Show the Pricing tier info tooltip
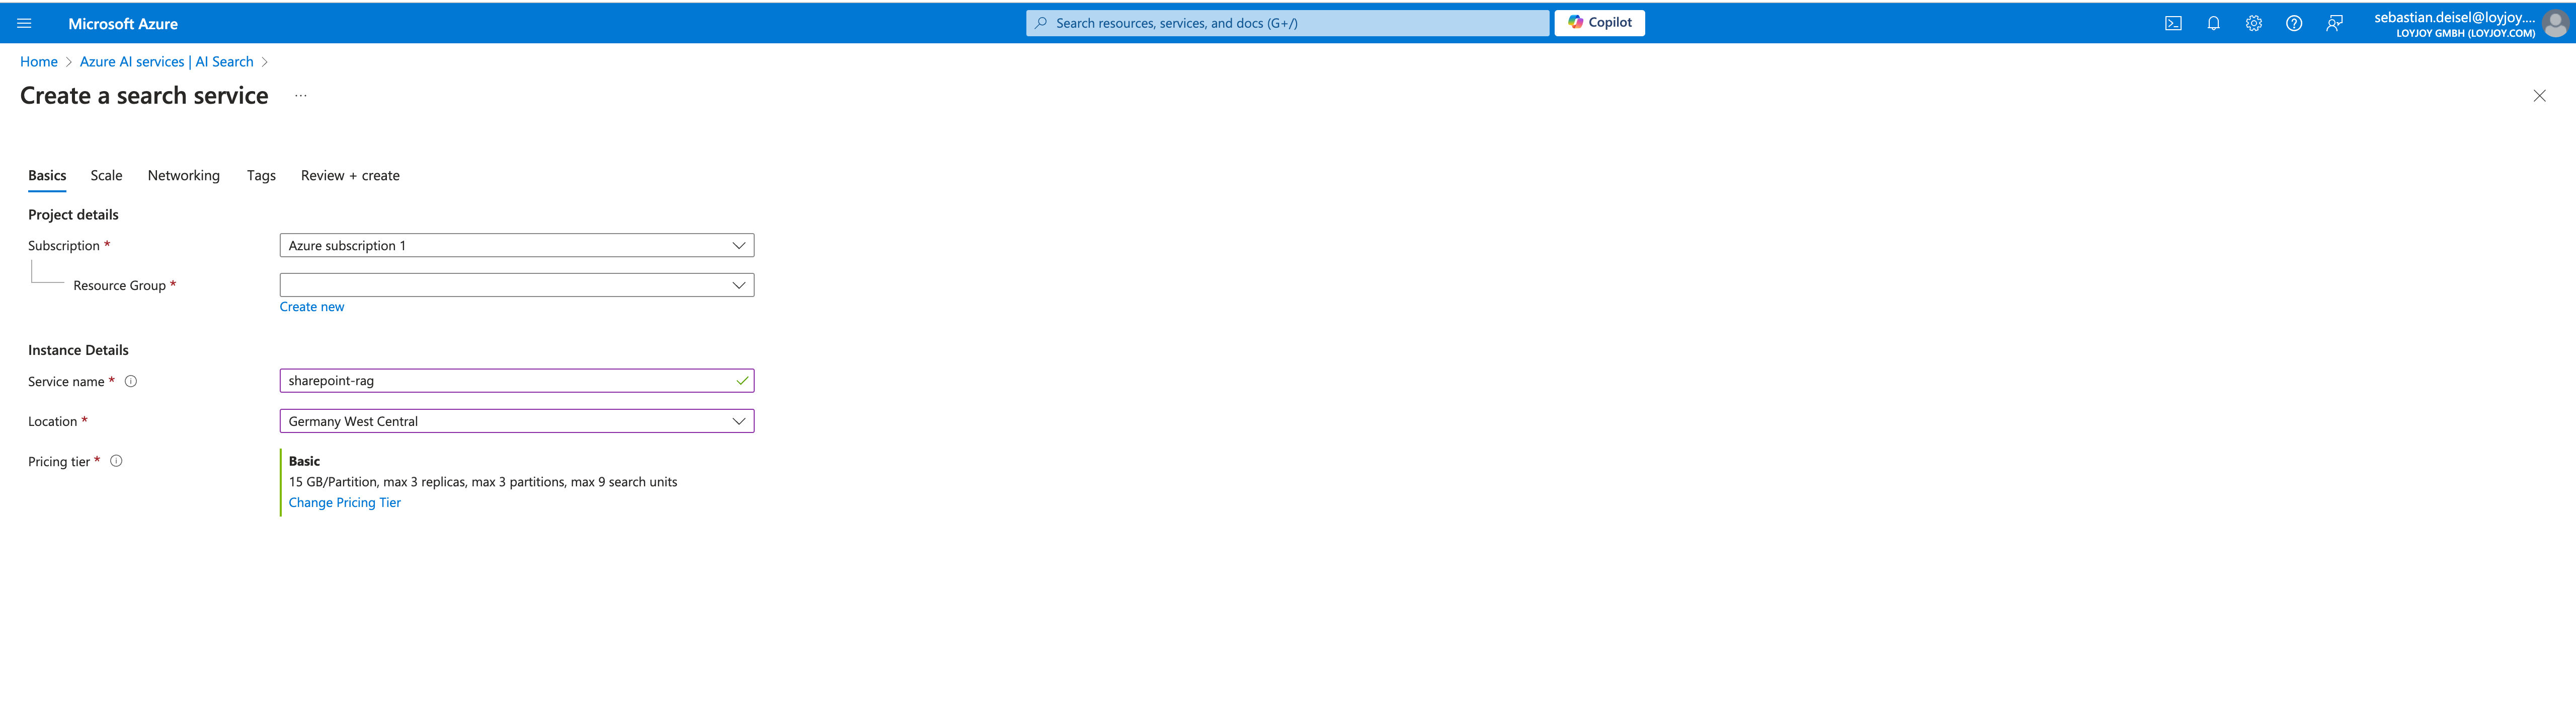2576x728 pixels. [x=116, y=460]
